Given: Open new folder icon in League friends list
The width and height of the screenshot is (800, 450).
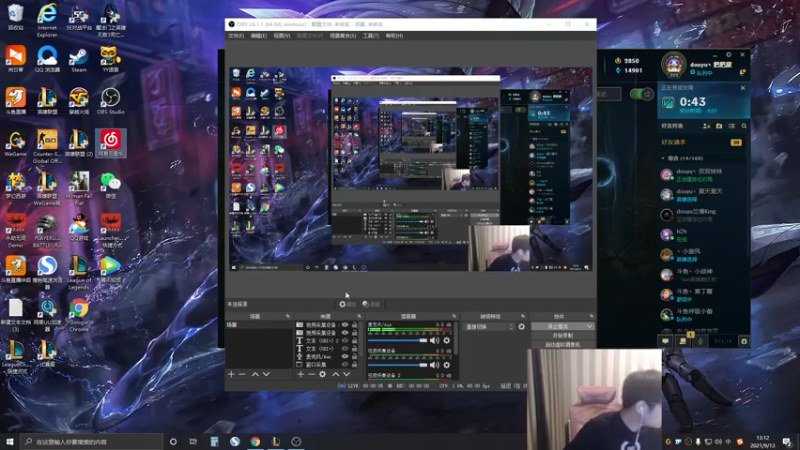Looking at the screenshot, I should [x=719, y=126].
